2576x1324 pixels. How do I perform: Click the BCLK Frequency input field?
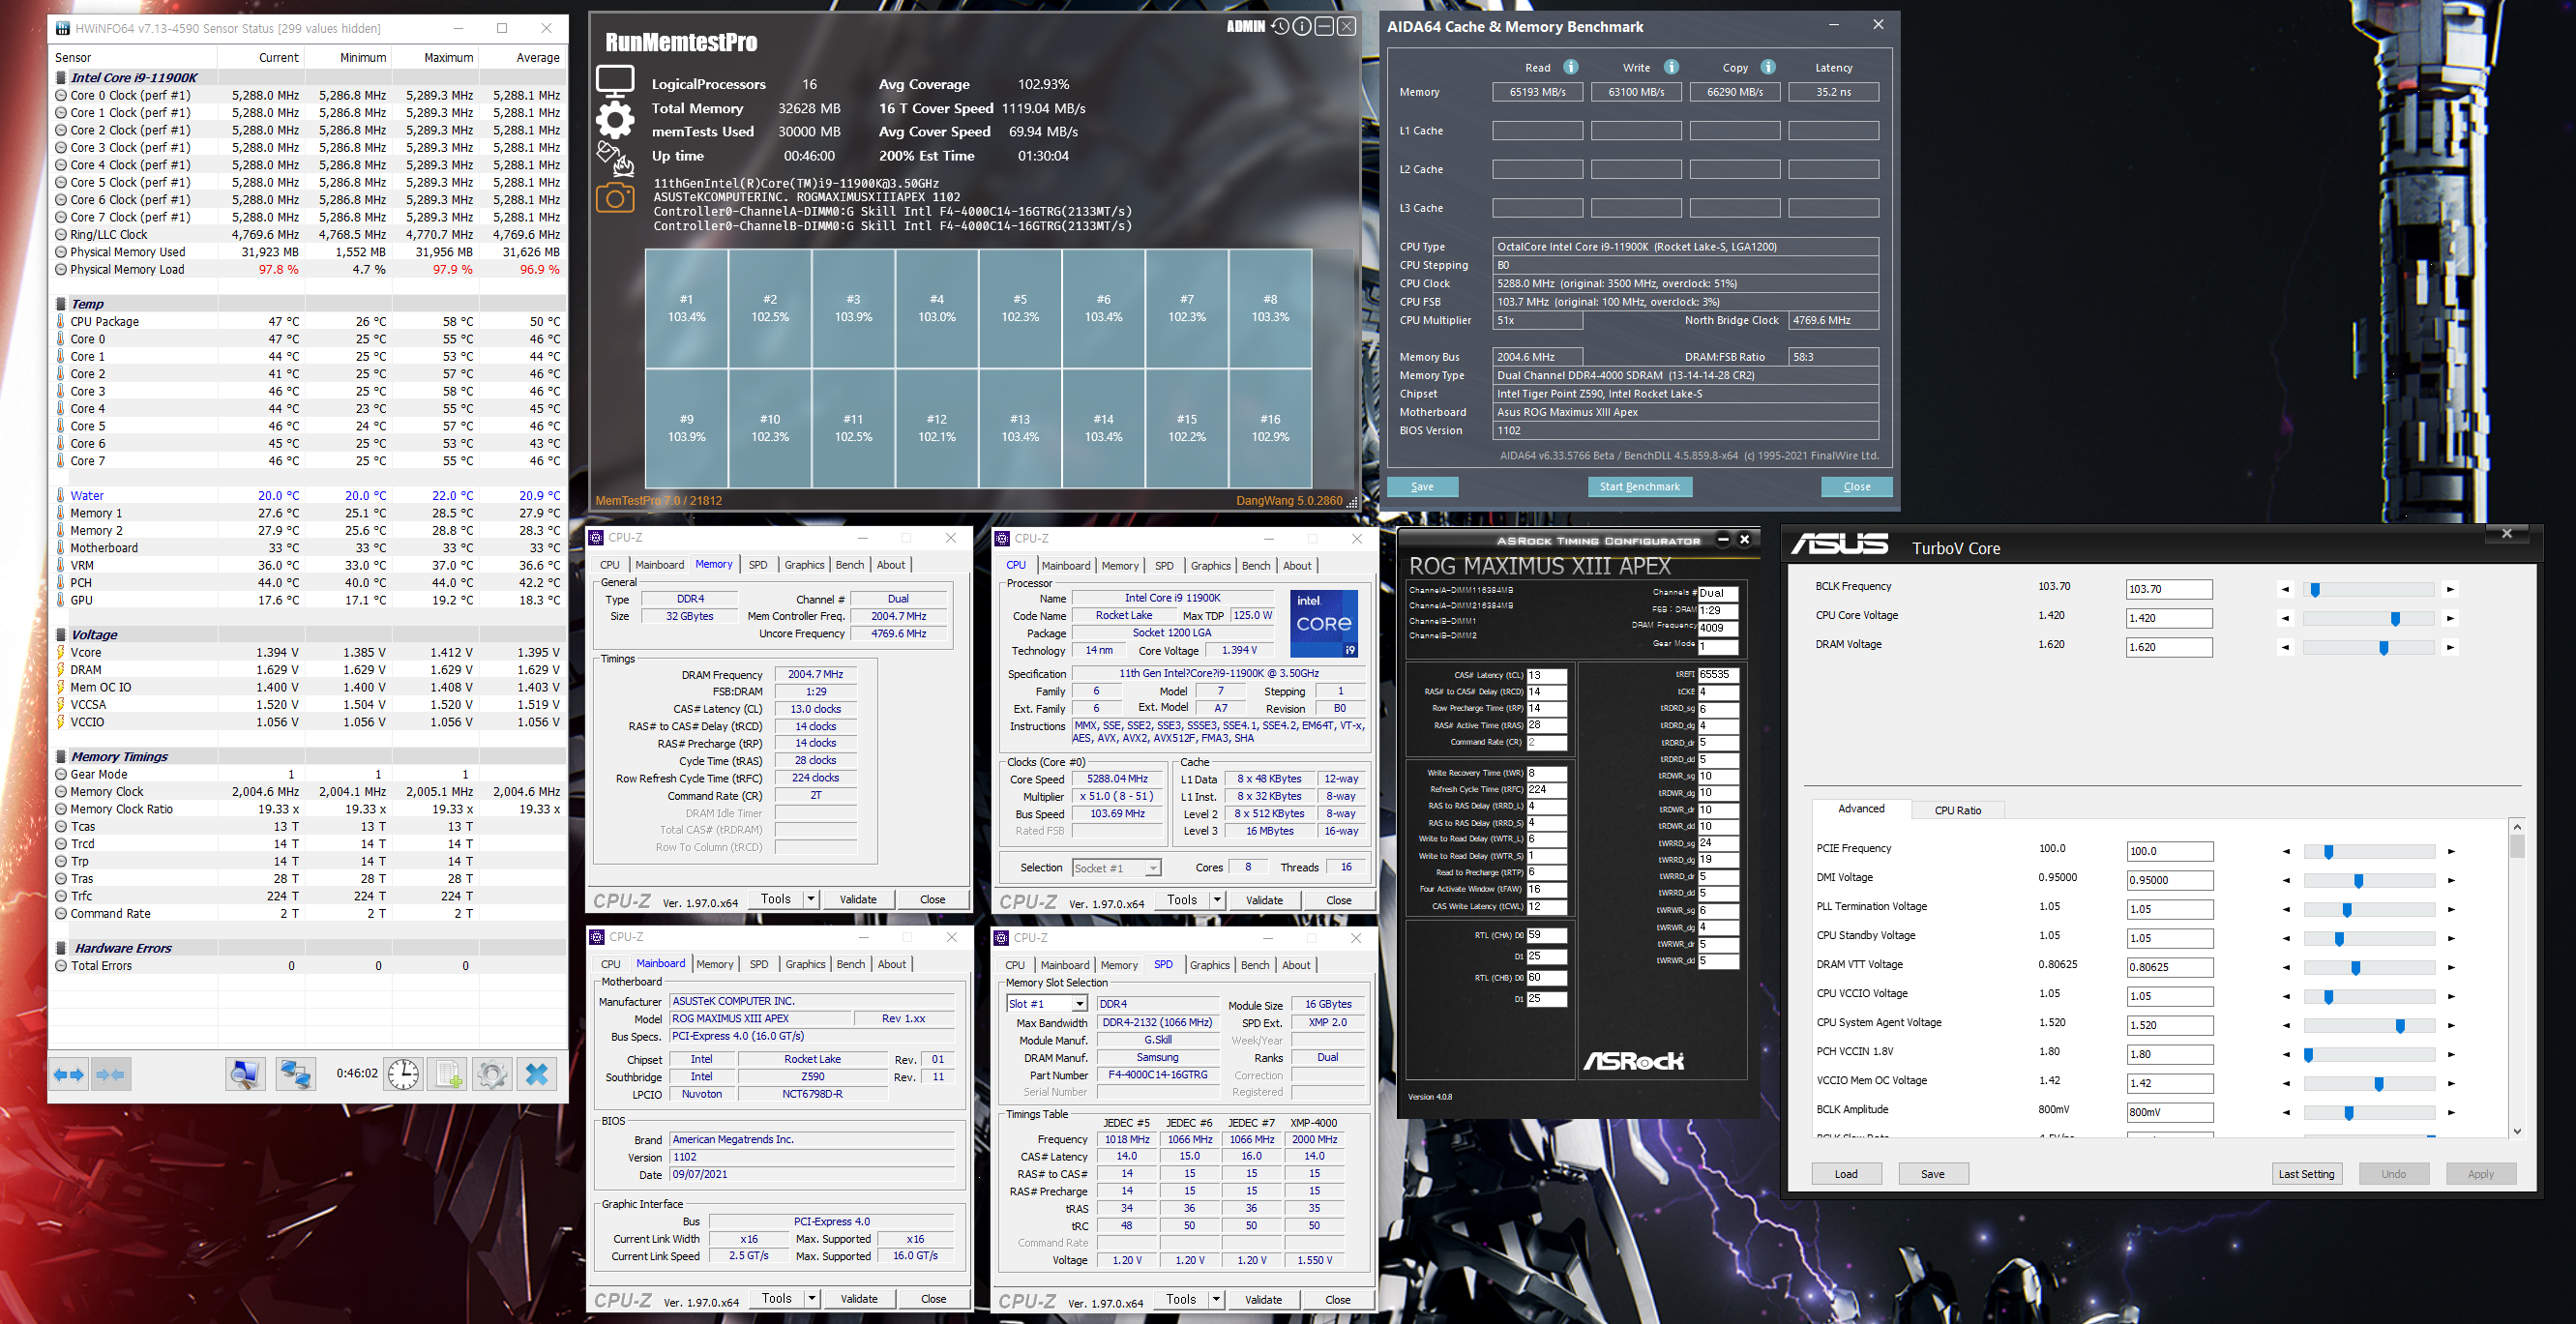pos(2168,589)
